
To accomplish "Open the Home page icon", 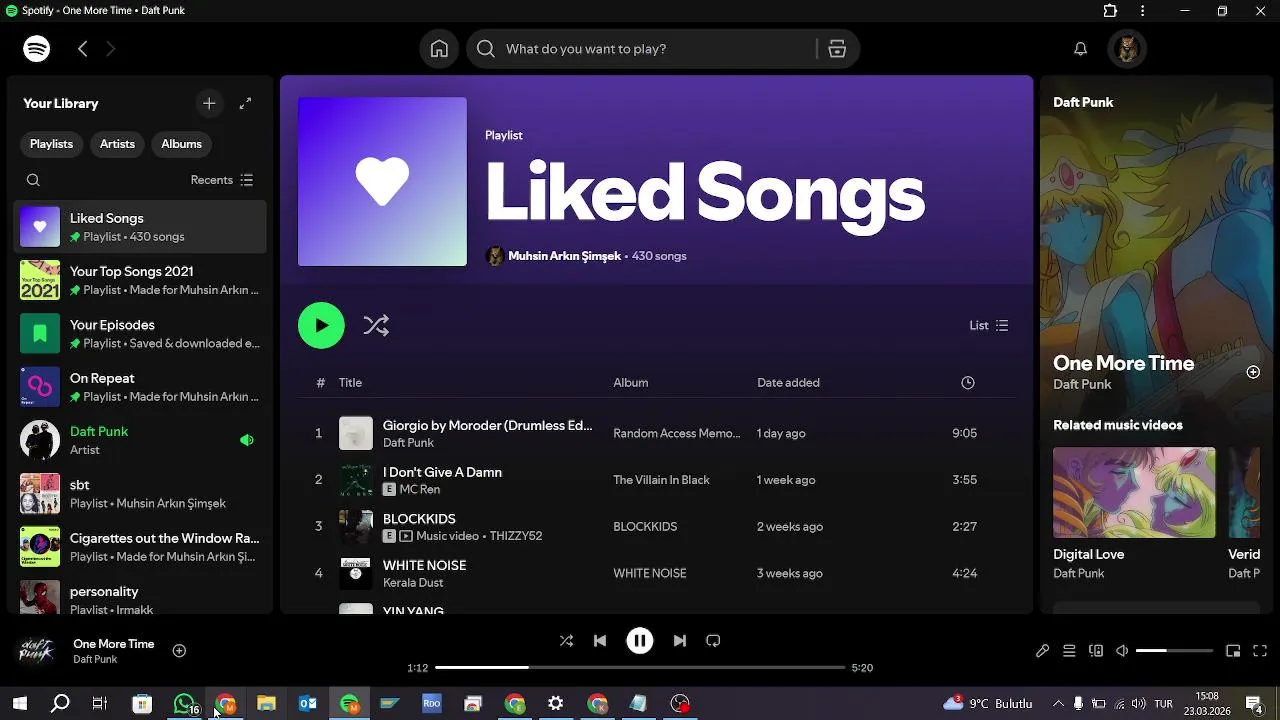I will click(x=439, y=49).
